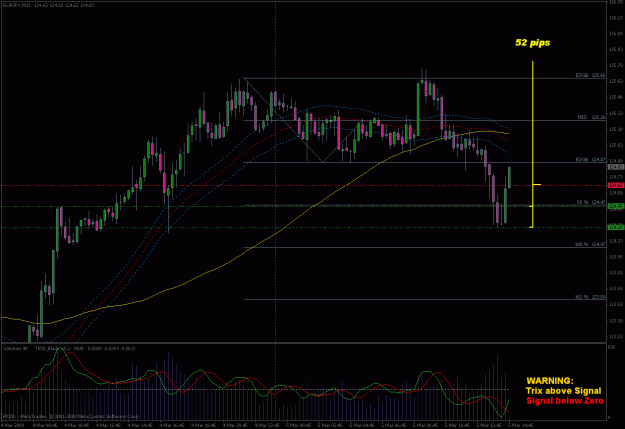Click the yellow vertical 52-pips measurement line
625x429 pixels.
click(x=533, y=144)
